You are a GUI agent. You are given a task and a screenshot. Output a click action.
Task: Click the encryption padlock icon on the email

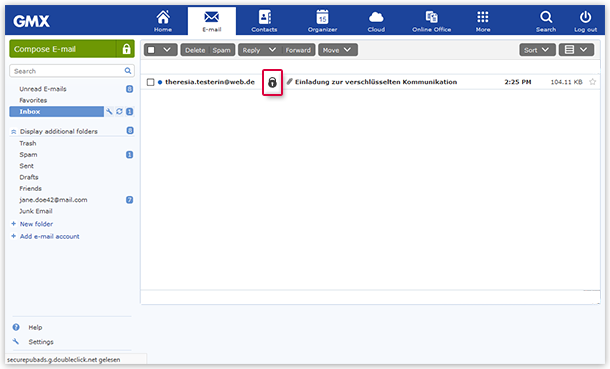coord(272,82)
